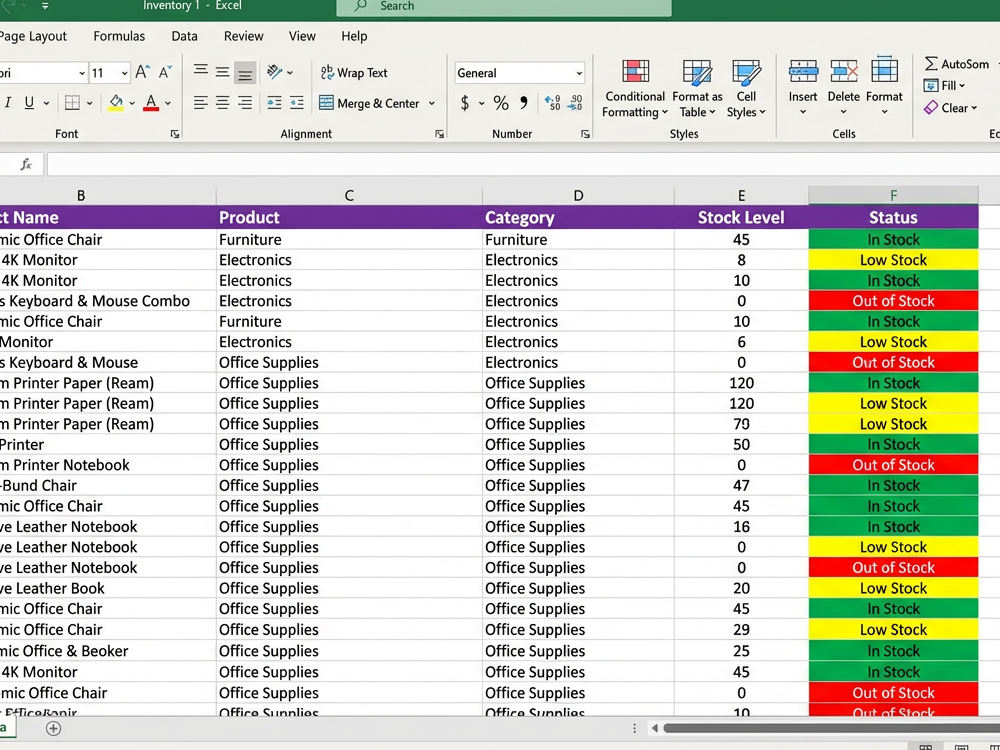Open the Alignment dialog launcher
Viewport: 1000px width, 750px height.
(439, 134)
